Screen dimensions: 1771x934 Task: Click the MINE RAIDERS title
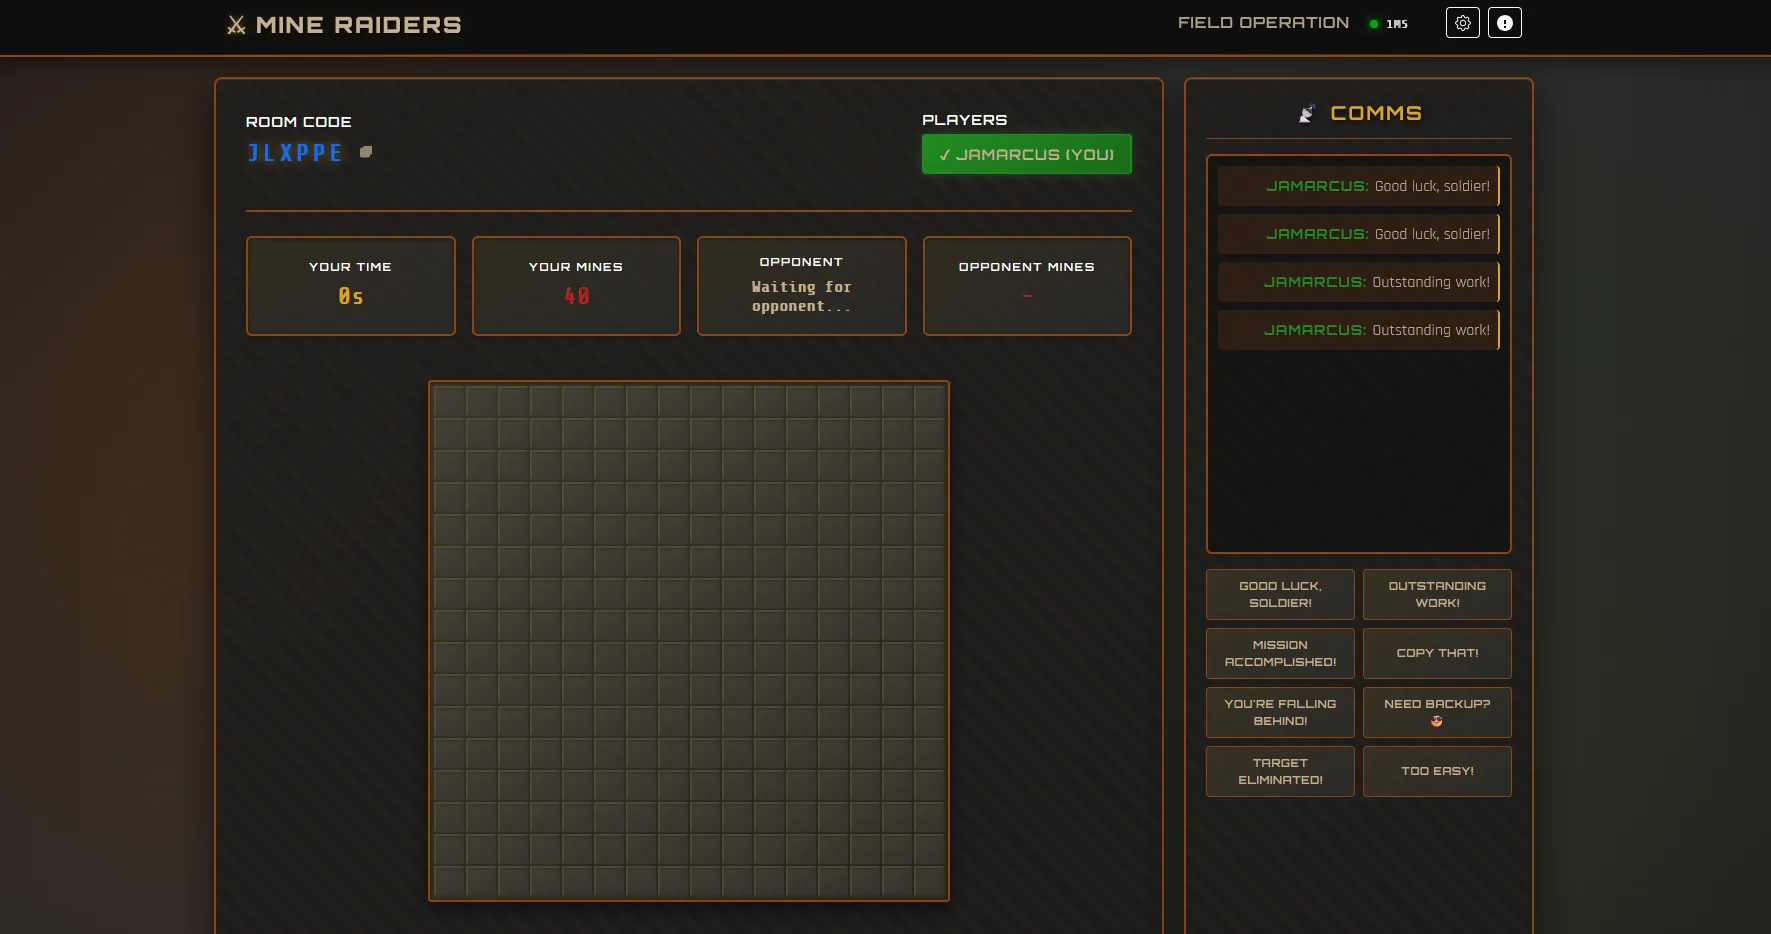click(x=358, y=25)
